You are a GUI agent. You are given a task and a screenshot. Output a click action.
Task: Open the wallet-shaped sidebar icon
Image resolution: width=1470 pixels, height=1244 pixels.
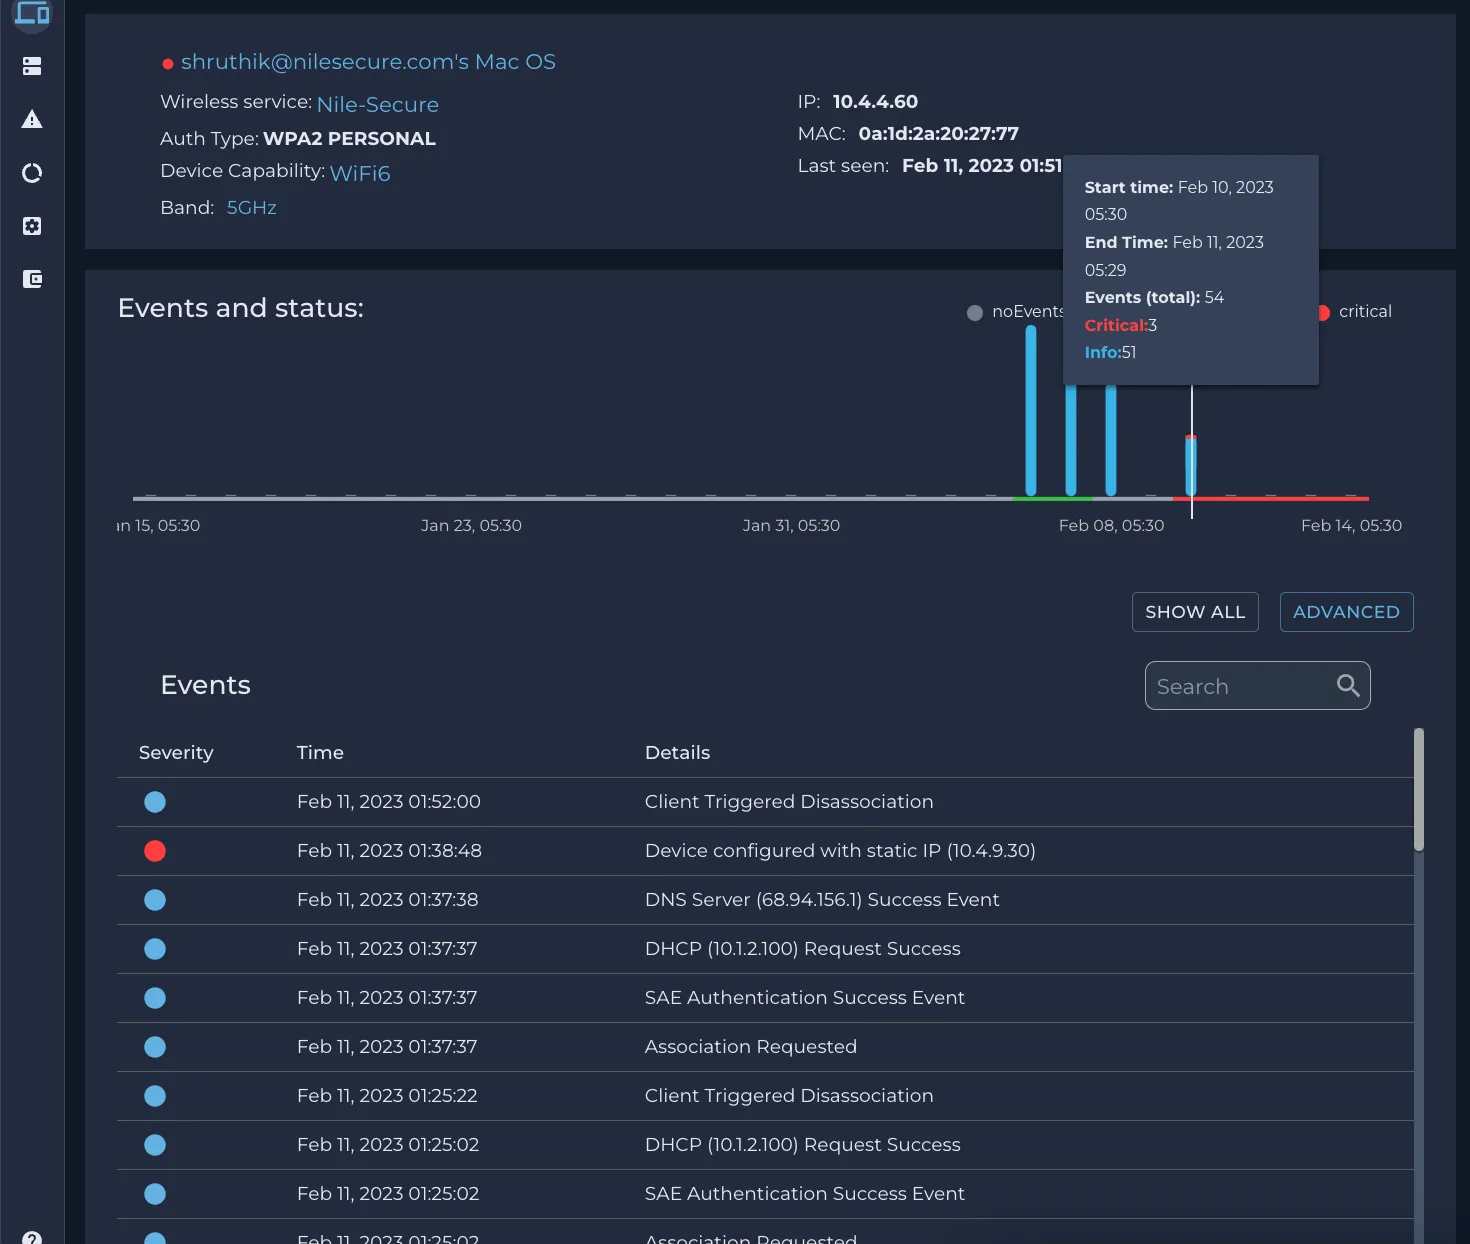click(x=32, y=279)
